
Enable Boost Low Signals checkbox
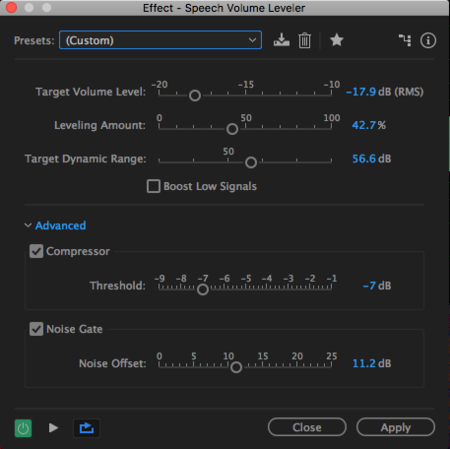153,186
